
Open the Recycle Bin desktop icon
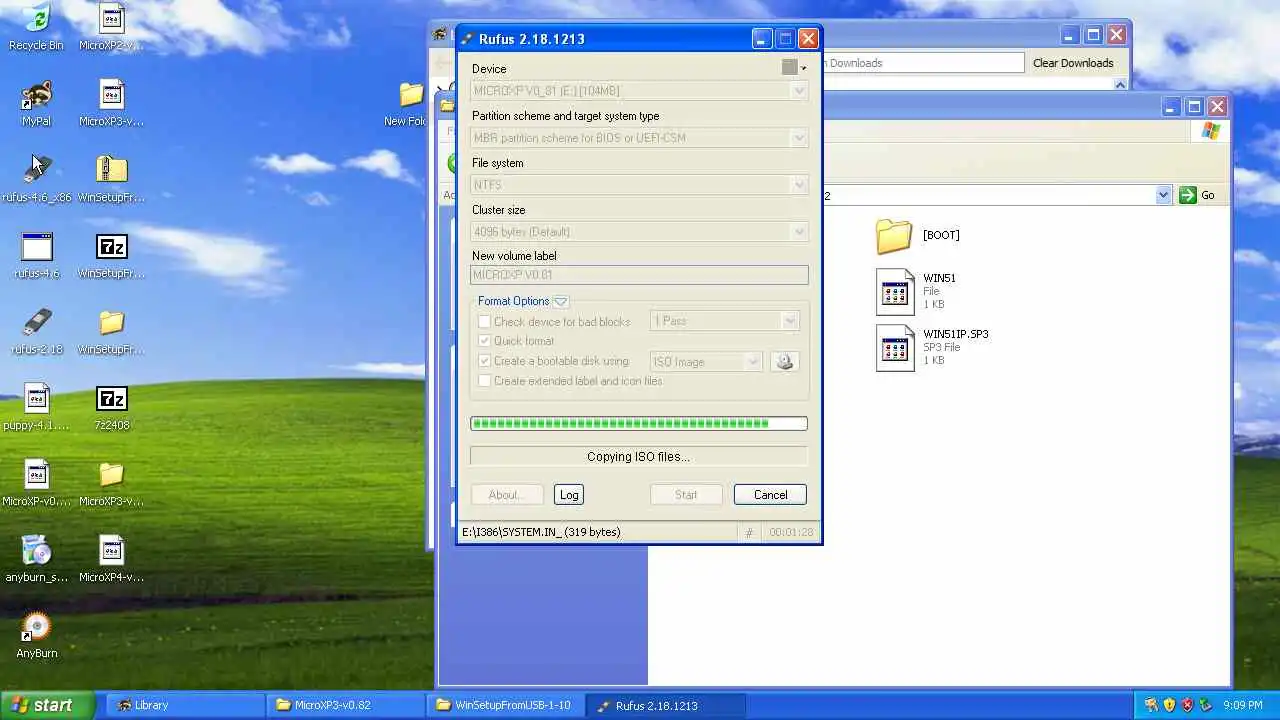tap(36, 26)
